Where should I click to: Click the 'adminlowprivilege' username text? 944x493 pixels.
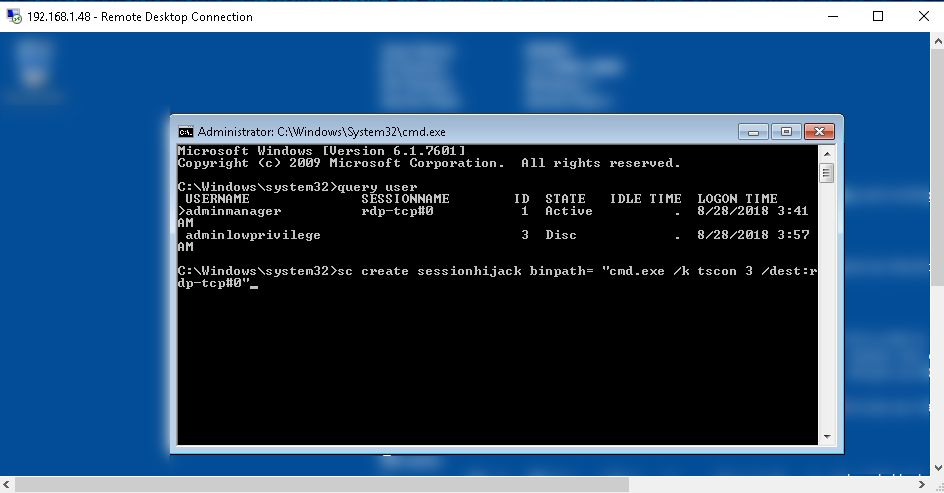[x=253, y=235]
